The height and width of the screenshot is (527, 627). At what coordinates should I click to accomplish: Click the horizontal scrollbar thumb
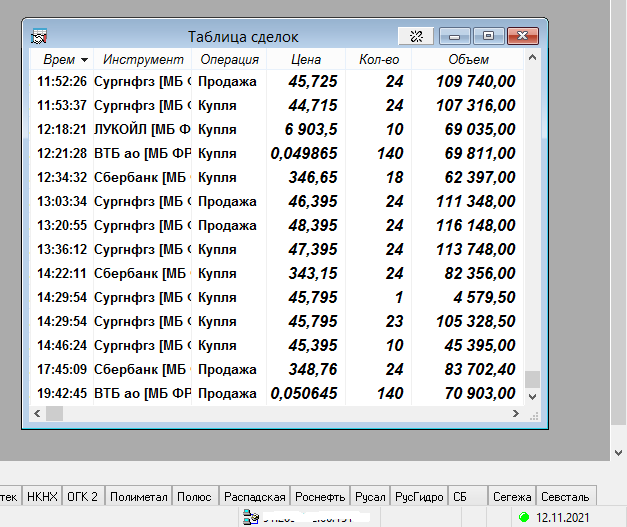coord(54,413)
